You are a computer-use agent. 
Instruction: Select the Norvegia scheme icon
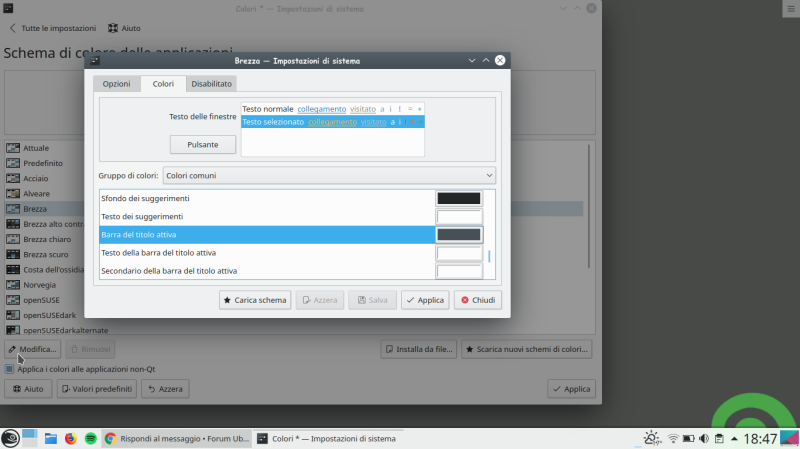click(x=13, y=285)
